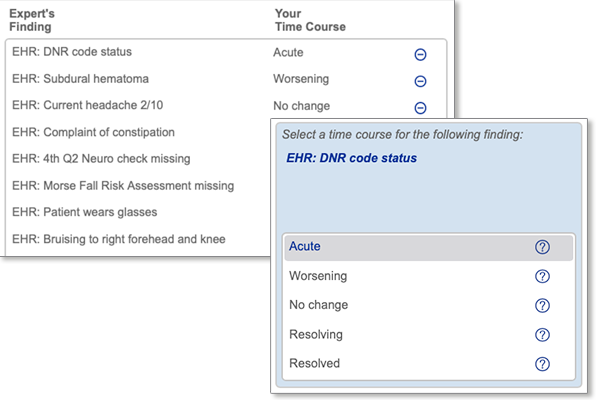
Task: Select Acute in time course list
Action: pos(429,247)
